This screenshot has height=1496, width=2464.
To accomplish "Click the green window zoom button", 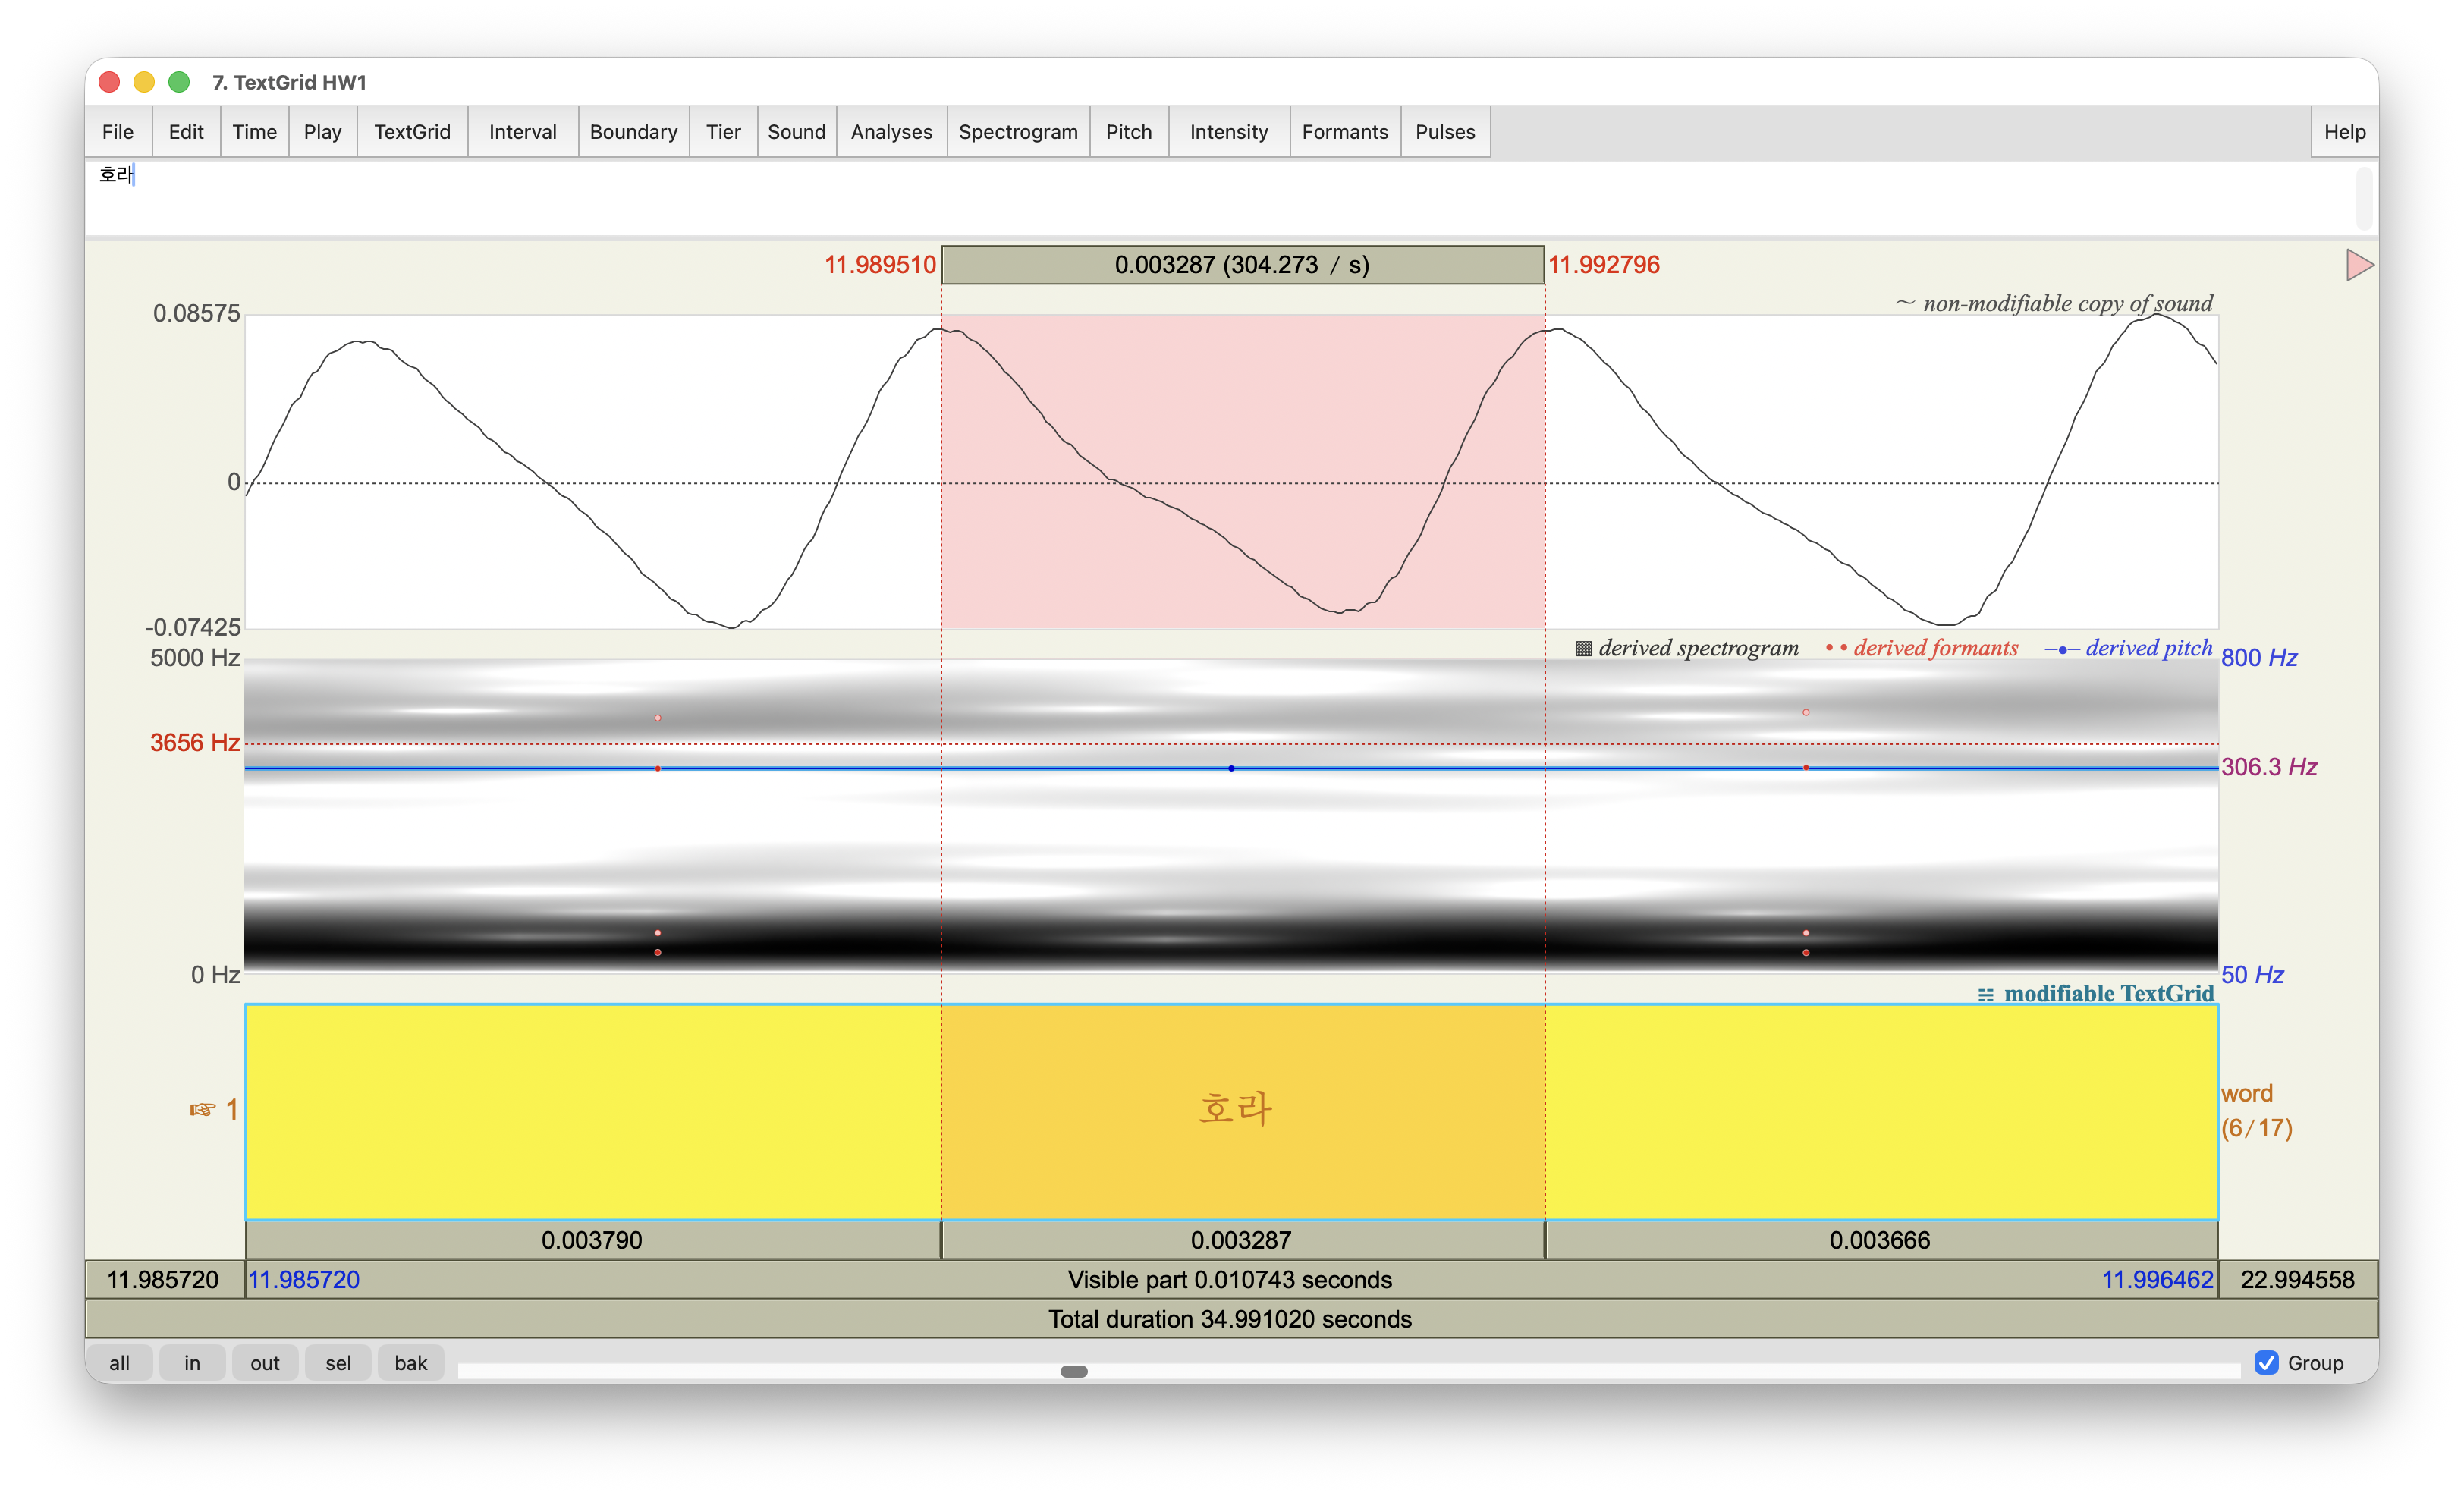I will (179, 82).
